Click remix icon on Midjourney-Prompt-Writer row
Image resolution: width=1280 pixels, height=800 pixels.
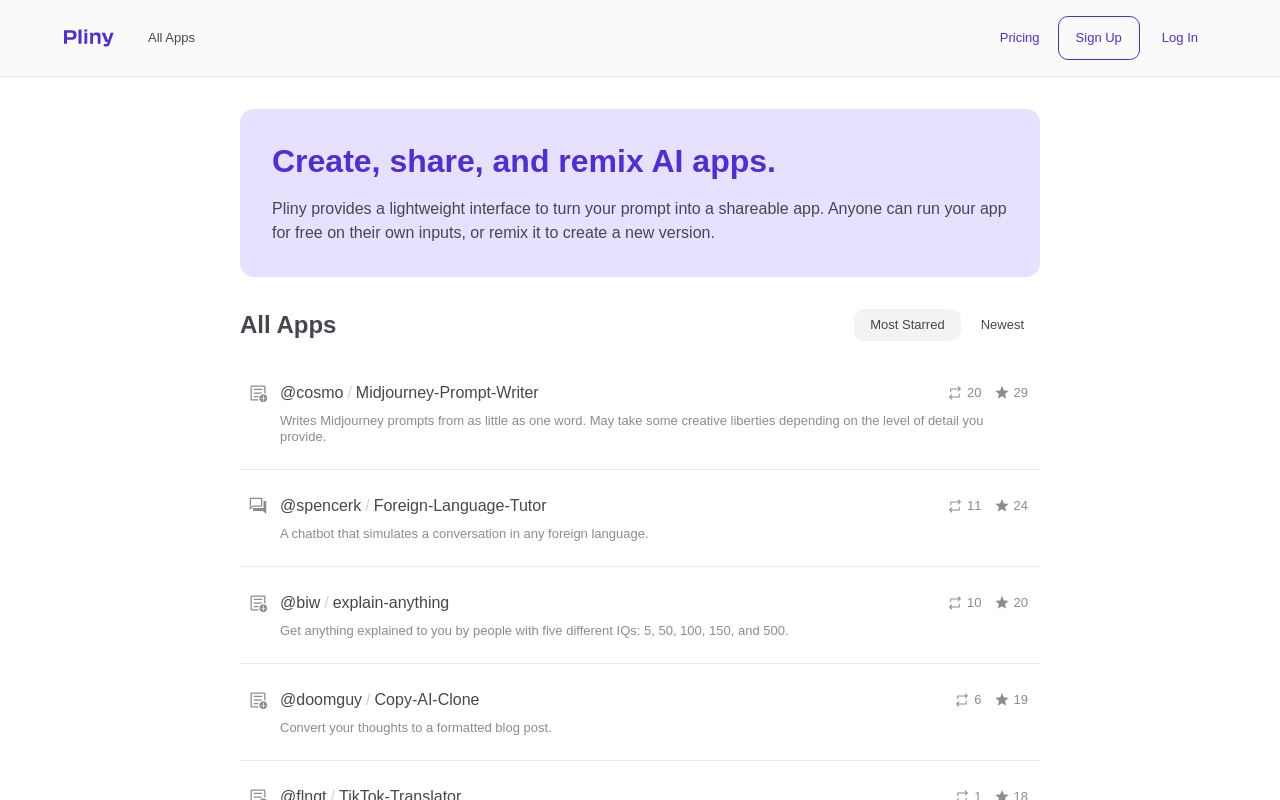[x=955, y=393]
